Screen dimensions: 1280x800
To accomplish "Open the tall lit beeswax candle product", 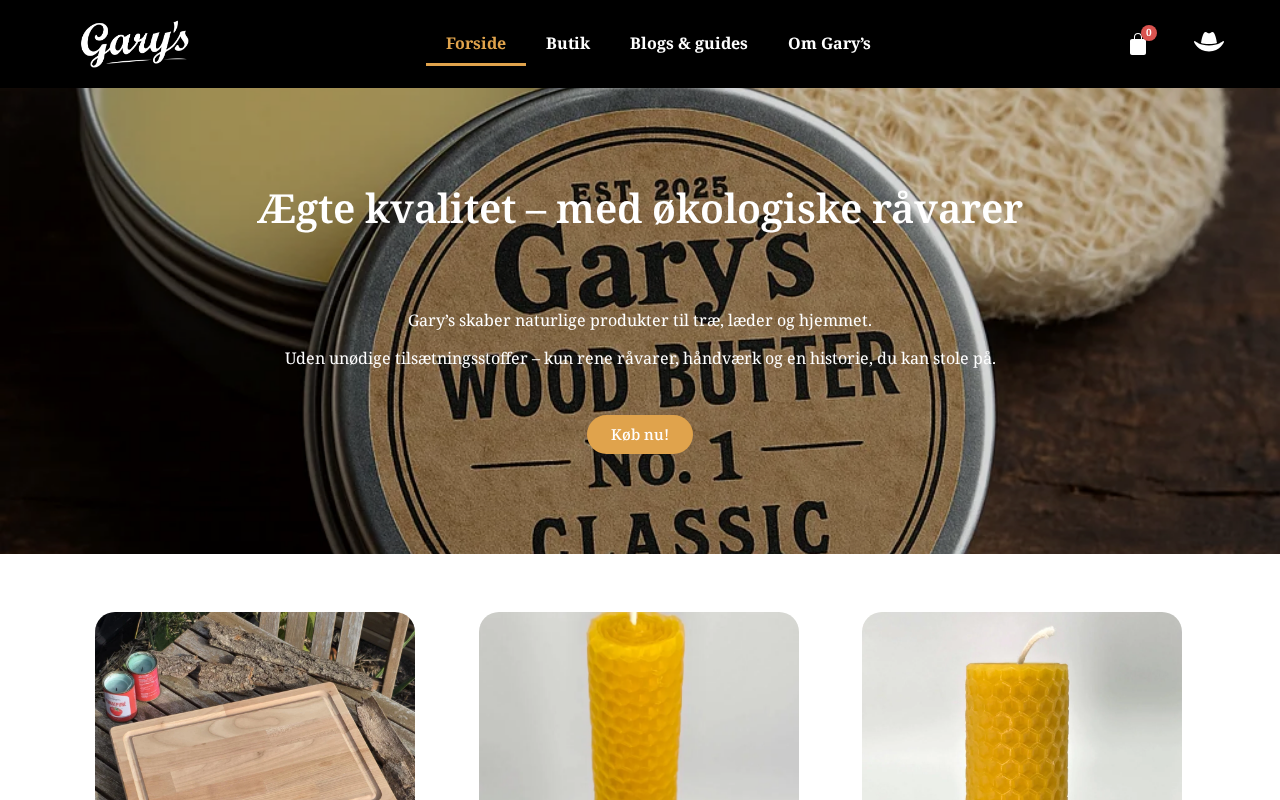I will [x=639, y=706].
